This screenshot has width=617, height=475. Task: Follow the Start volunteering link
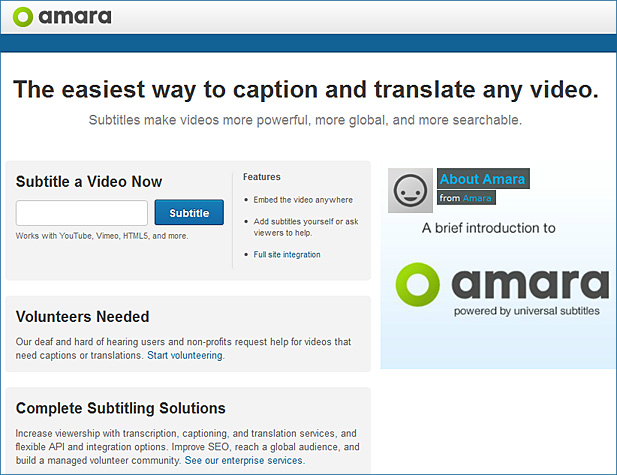[x=185, y=355]
